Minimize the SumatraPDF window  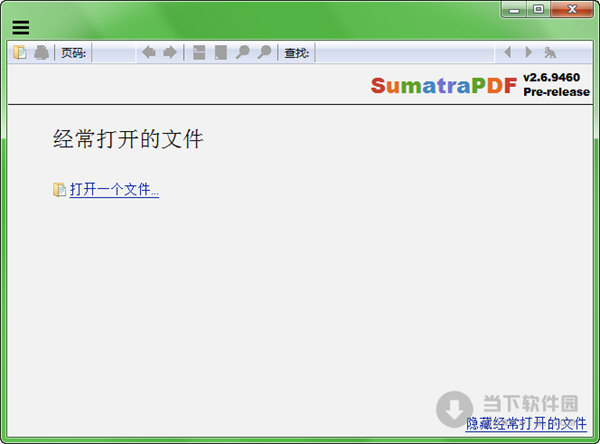(x=514, y=10)
